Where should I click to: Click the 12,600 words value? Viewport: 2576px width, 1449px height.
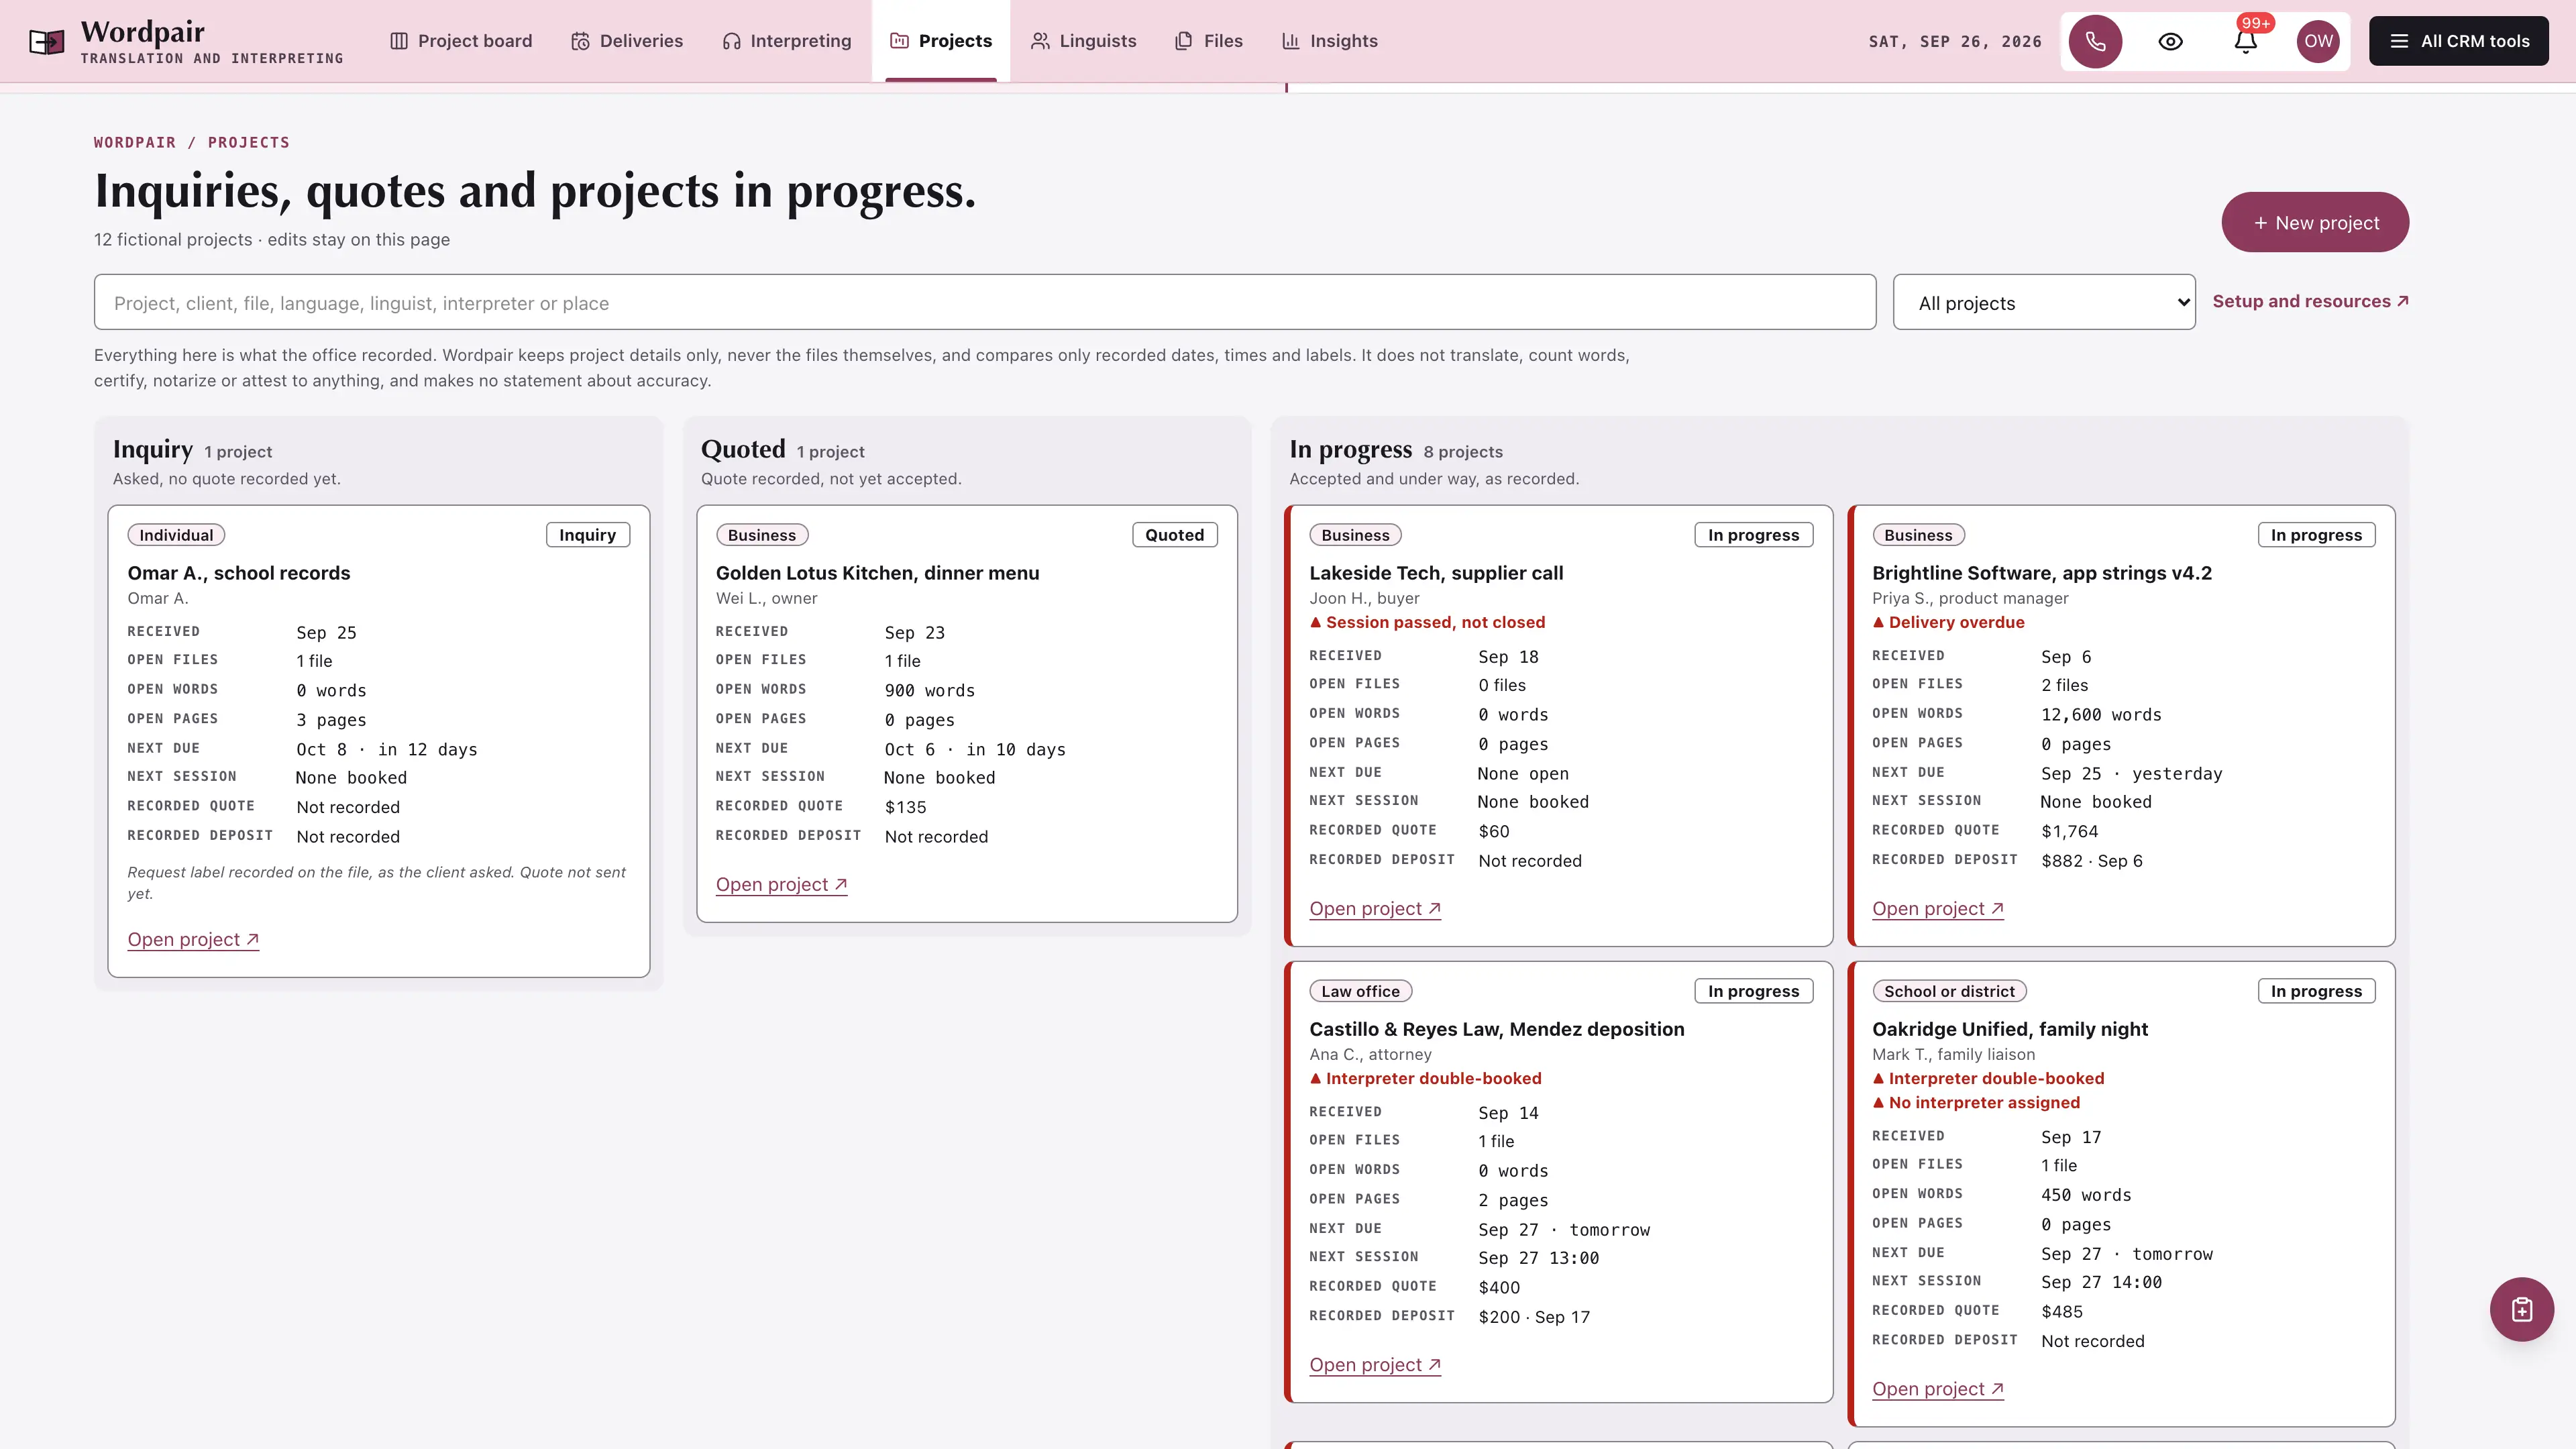[x=2101, y=715]
